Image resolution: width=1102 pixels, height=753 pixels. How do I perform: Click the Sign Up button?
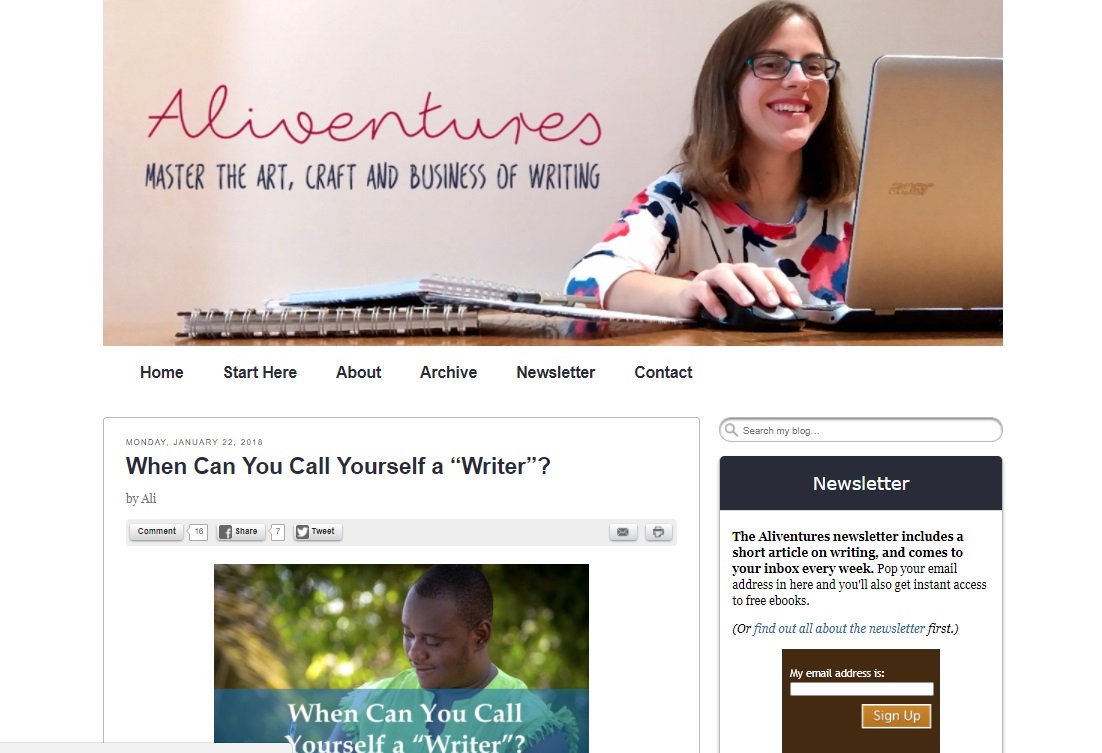[896, 716]
